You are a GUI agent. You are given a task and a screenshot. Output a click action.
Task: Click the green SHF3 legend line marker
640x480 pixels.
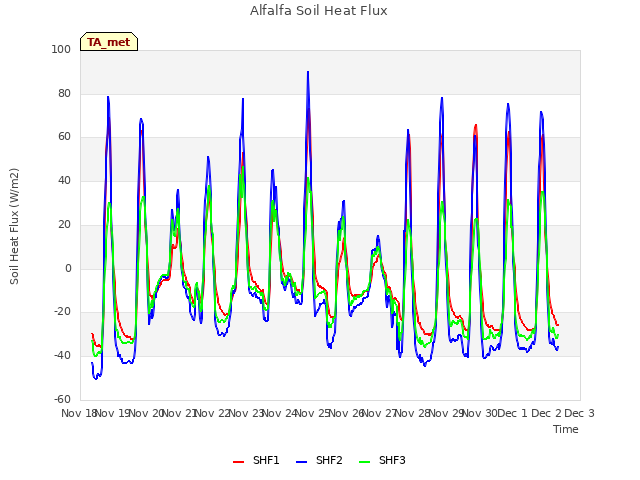pyautogui.click(x=364, y=462)
